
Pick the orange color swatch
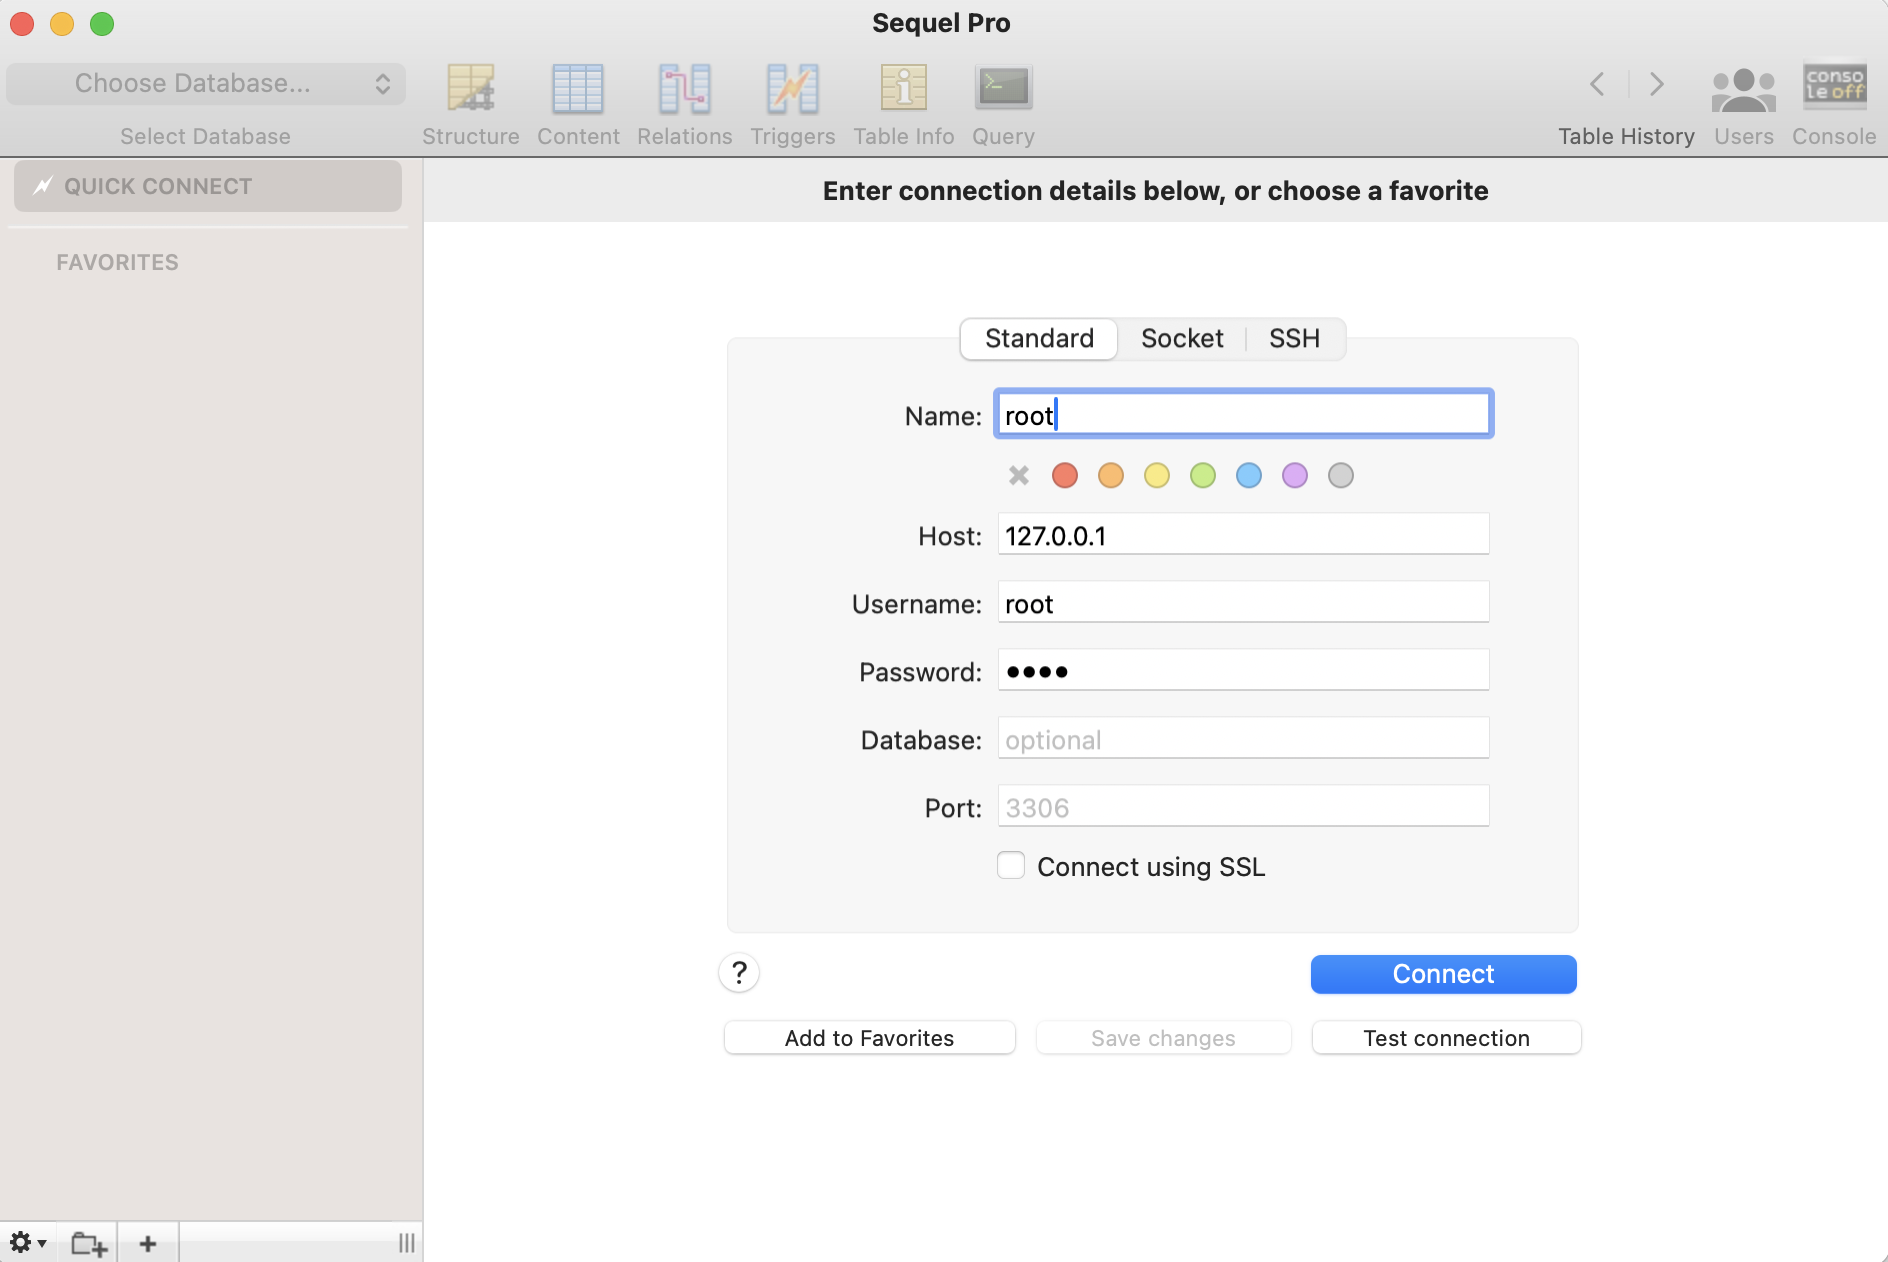1111,475
